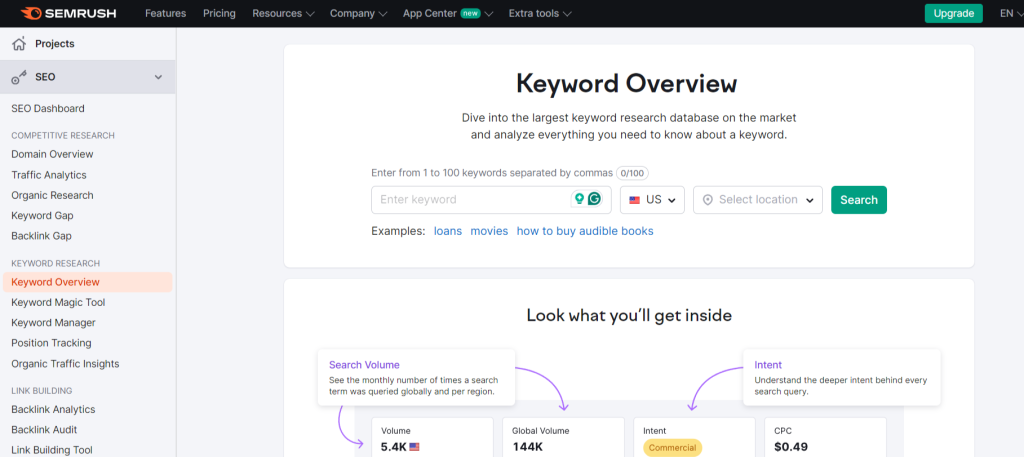Open Keyword Magic Tool
The width and height of the screenshot is (1024, 457).
pyautogui.click(x=58, y=302)
